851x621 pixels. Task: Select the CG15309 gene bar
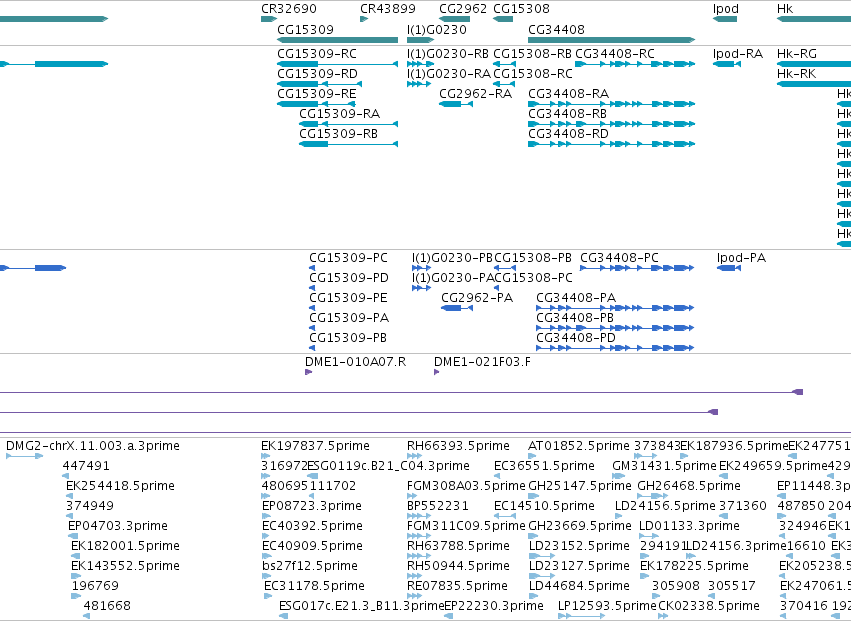click(x=337, y=40)
